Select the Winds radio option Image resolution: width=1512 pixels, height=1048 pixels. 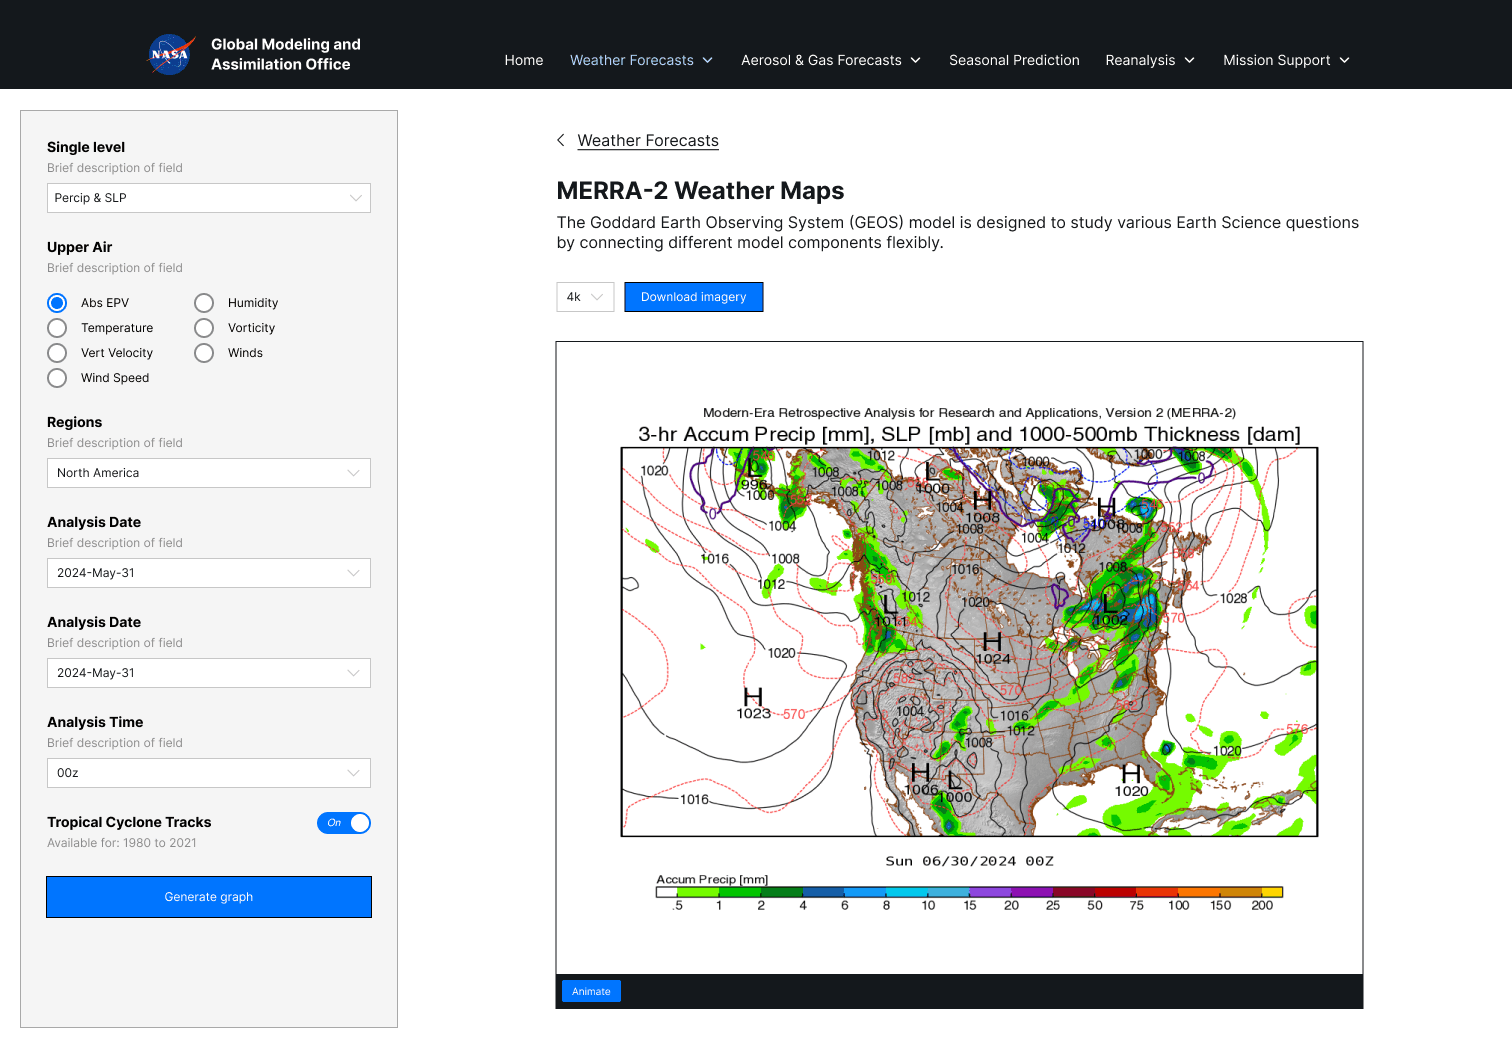click(204, 353)
